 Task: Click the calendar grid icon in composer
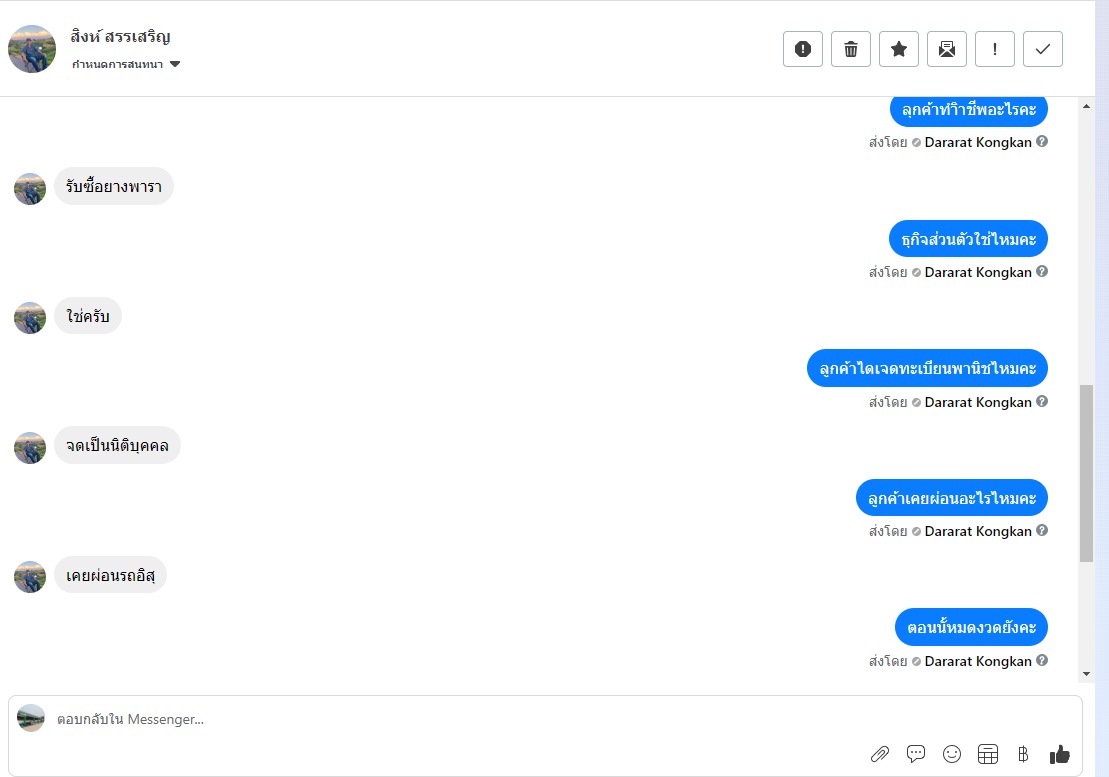point(988,754)
